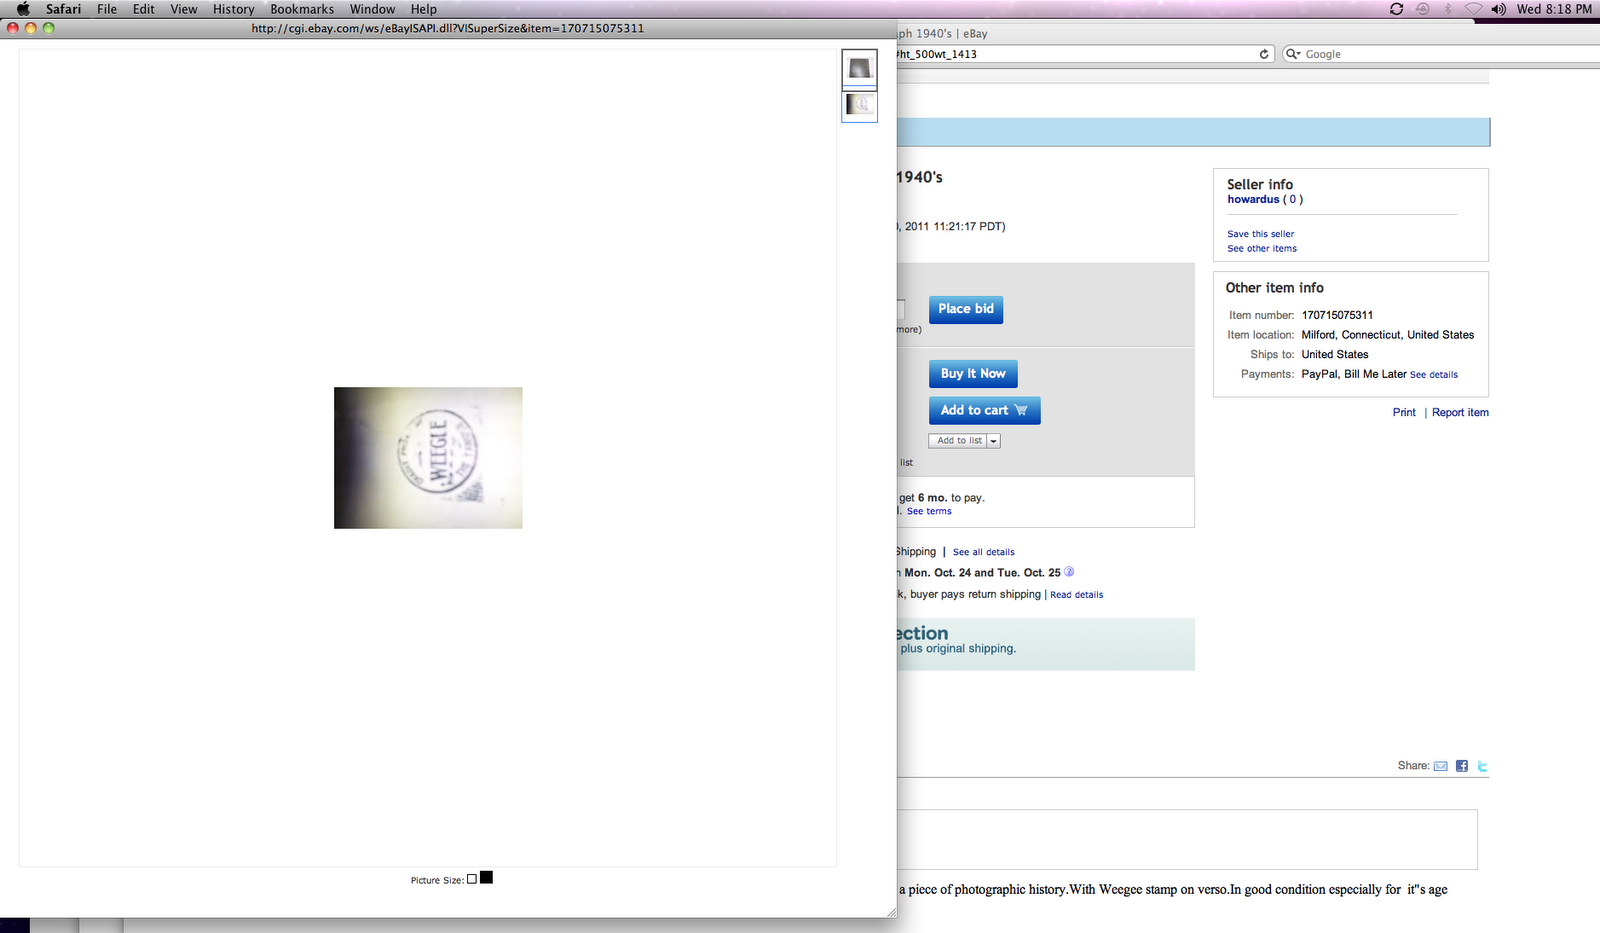This screenshot has height=933, width=1600.
Task: Select the second Weegee stamp thumbnail
Action: tap(859, 105)
